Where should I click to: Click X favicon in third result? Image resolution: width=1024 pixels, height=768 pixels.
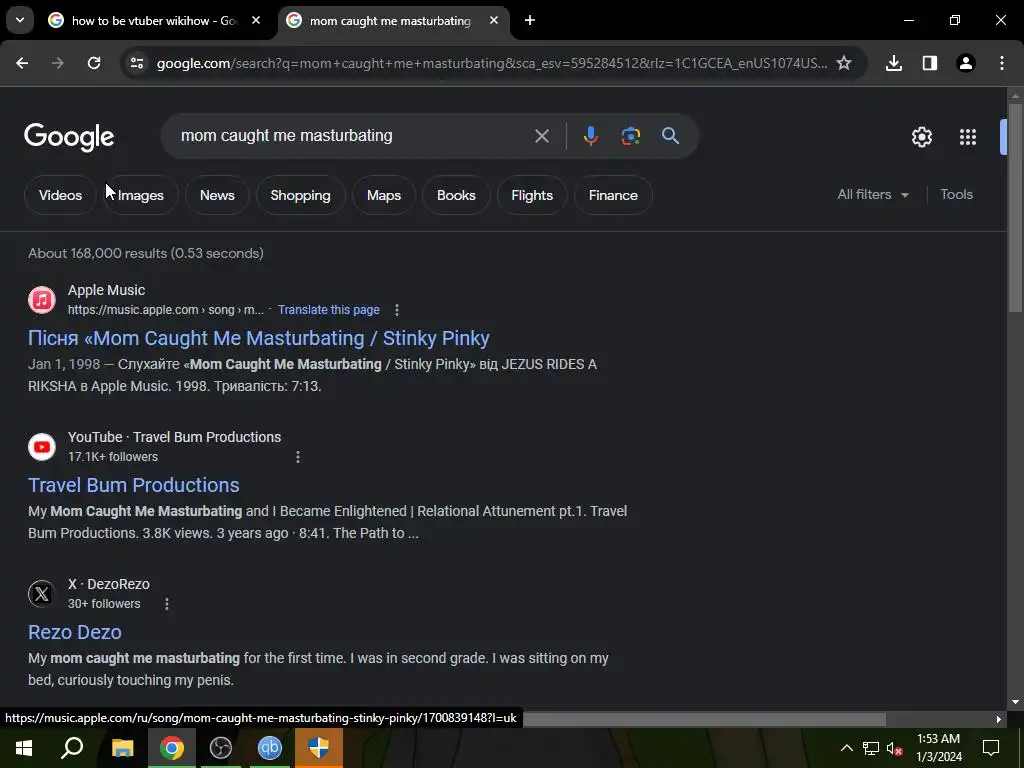(42, 594)
